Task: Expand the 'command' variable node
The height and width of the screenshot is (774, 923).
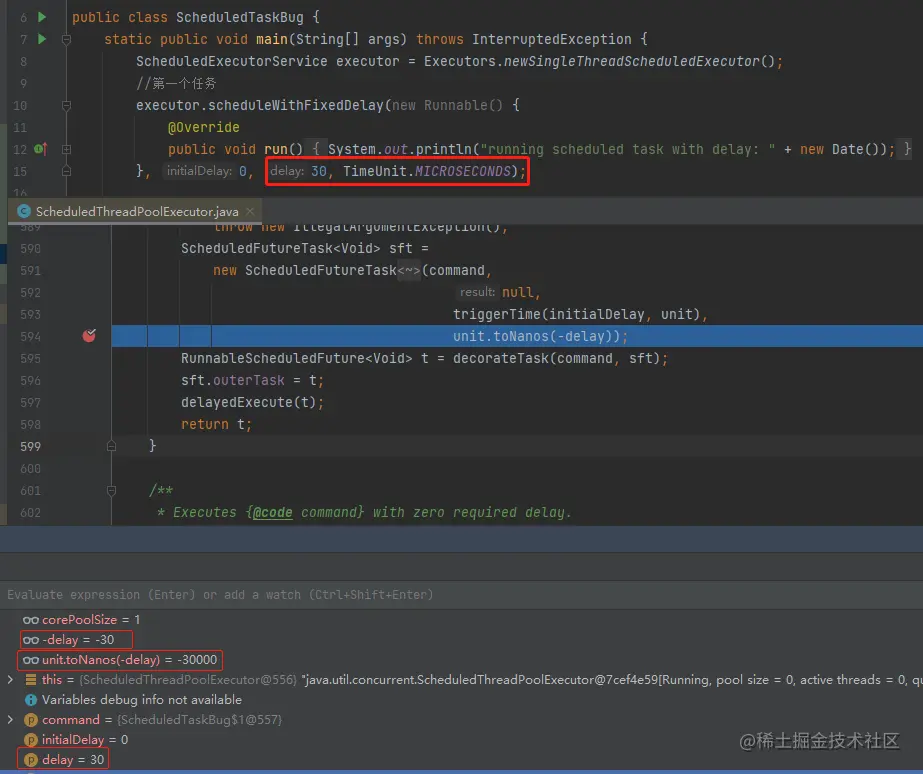Action: pos(10,719)
